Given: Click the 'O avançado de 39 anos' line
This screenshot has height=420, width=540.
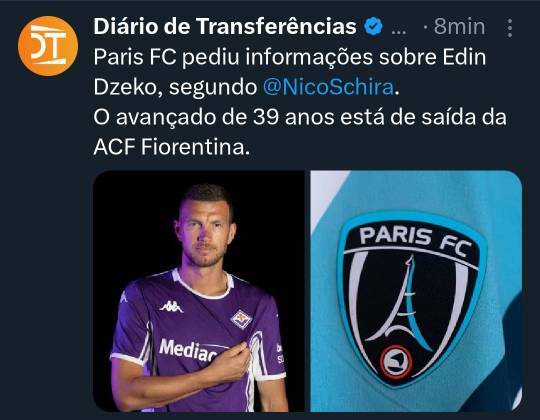Looking at the screenshot, I should pyautogui.click(x=300, y=117).
